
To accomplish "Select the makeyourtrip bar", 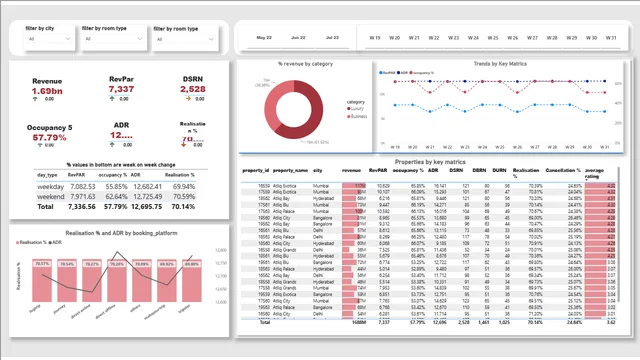I will (x=167, y=280).
